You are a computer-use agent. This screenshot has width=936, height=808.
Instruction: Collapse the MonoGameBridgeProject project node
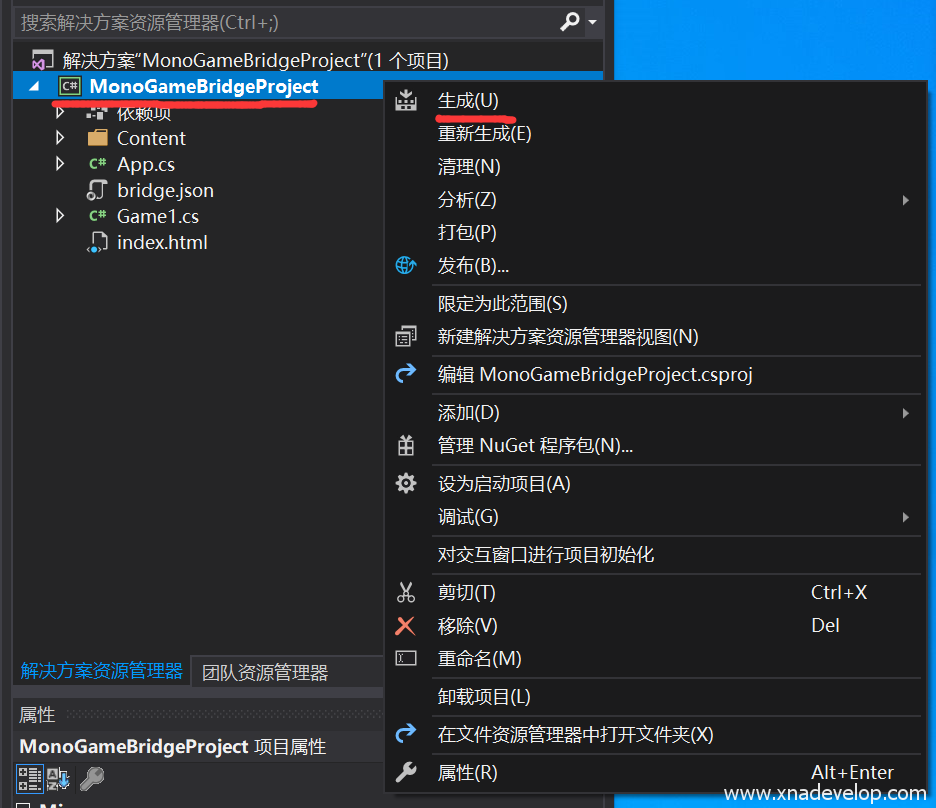(34, 87)
